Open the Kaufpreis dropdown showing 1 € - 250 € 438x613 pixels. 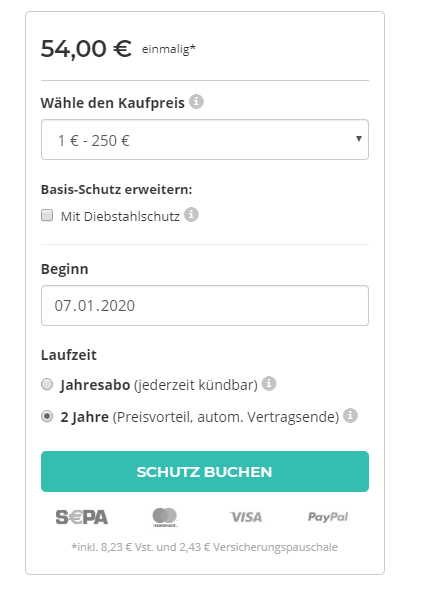[205, 140]
